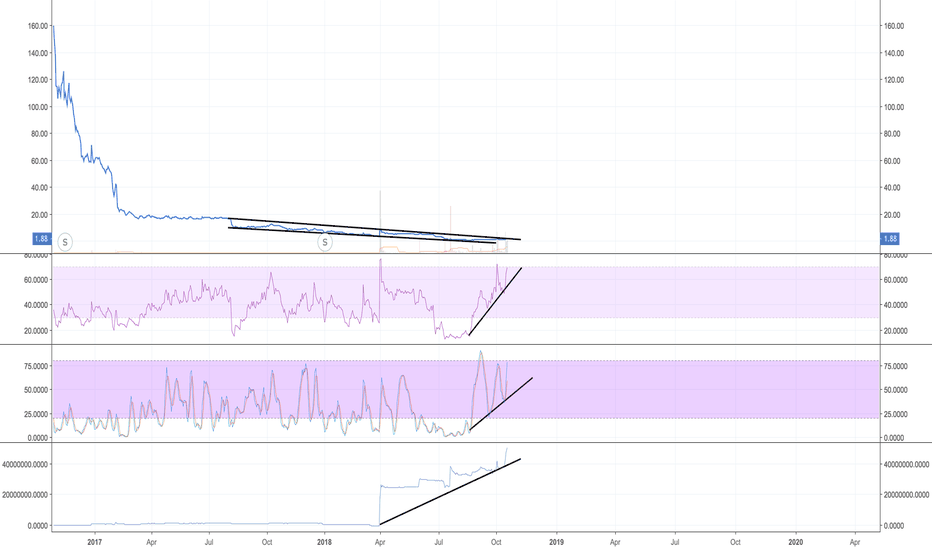The width and height of the screenshot is (932, 550).
Task: Click 100.00 on the right price axis
Action: (894, 107)
